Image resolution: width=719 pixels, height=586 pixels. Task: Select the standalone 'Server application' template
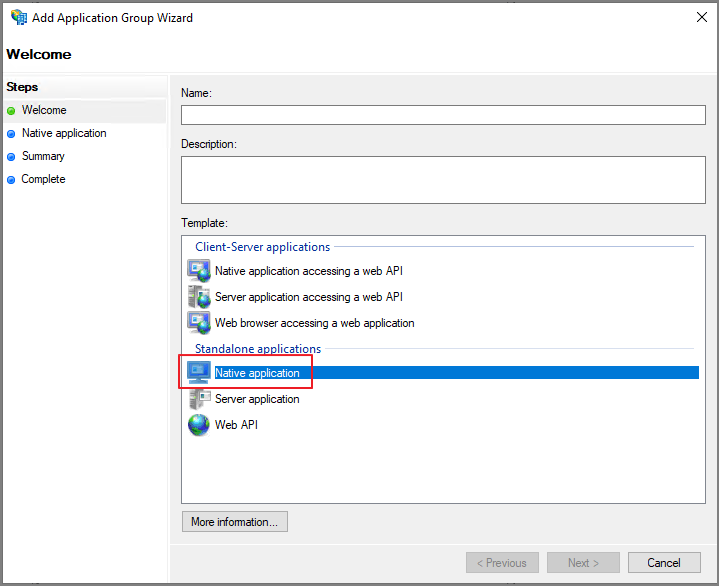[x=257, y=399]
